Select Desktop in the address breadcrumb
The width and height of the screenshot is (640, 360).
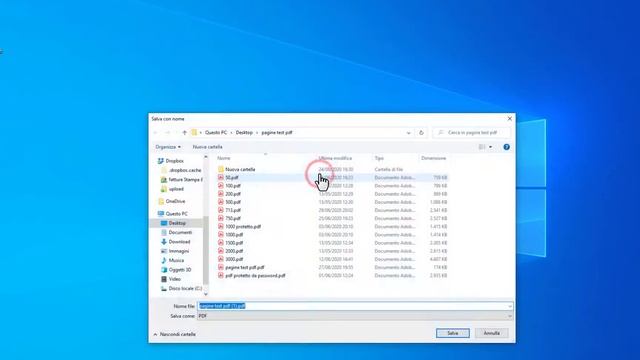[244, 133]
